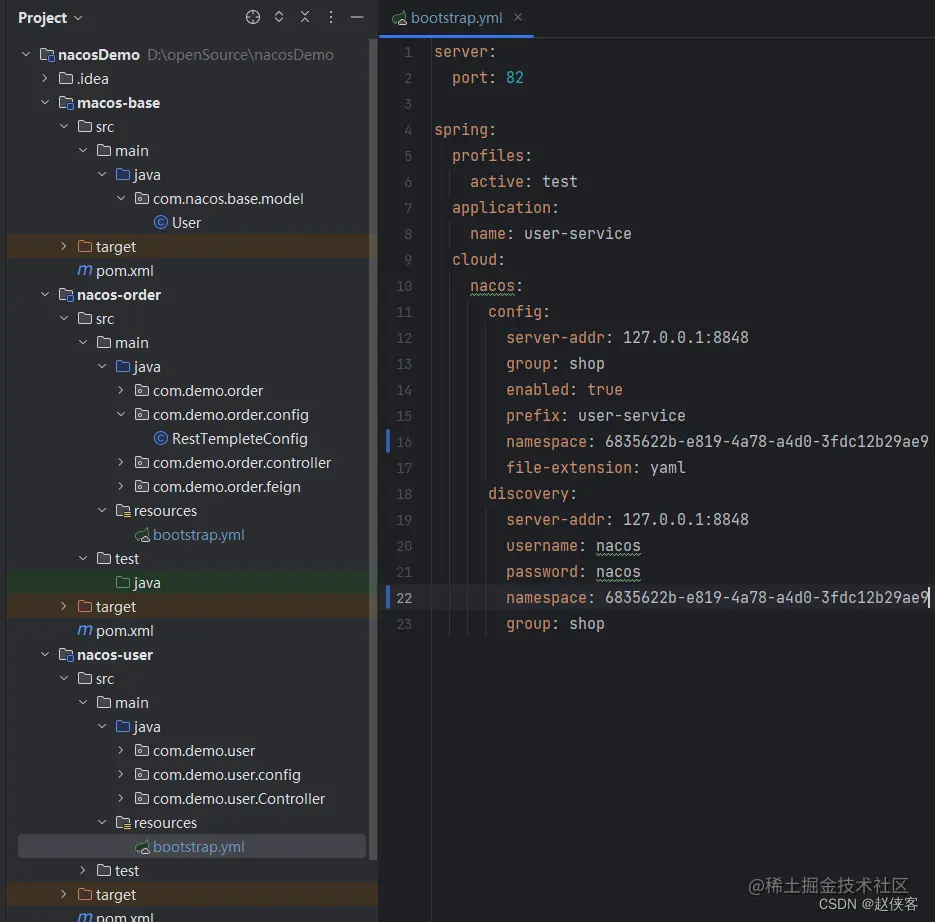
Task: Click Maven icon of macos-base pom.xml
Action: coord(85,270)
